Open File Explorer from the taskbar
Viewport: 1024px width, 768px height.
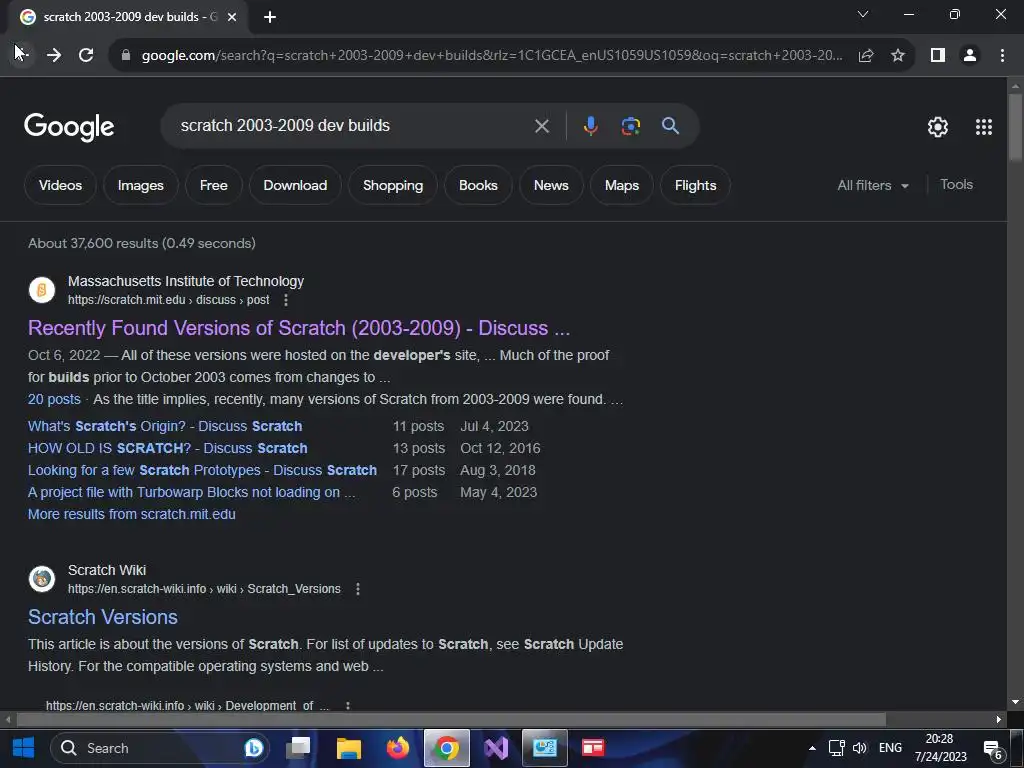[349, 748]
